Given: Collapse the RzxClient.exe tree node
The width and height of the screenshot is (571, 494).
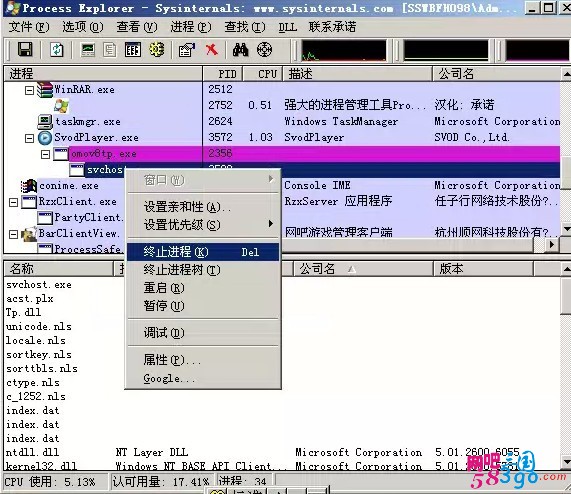Looking at the screenshot, I should (13, 202).
